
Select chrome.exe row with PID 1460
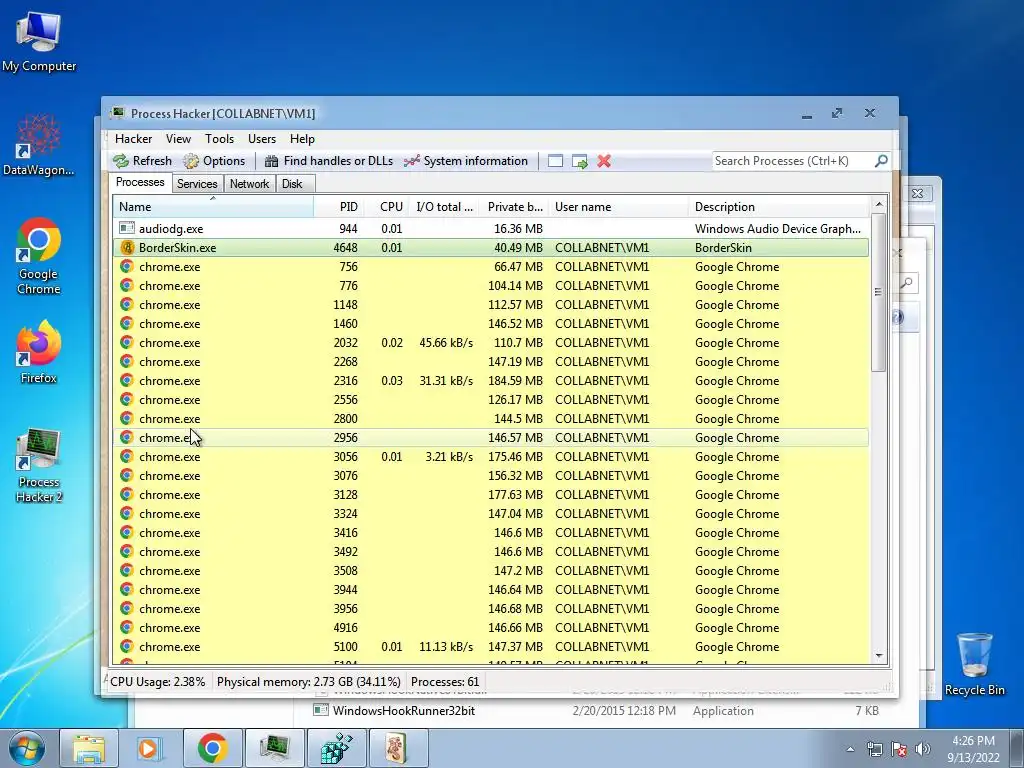point(491,323)
